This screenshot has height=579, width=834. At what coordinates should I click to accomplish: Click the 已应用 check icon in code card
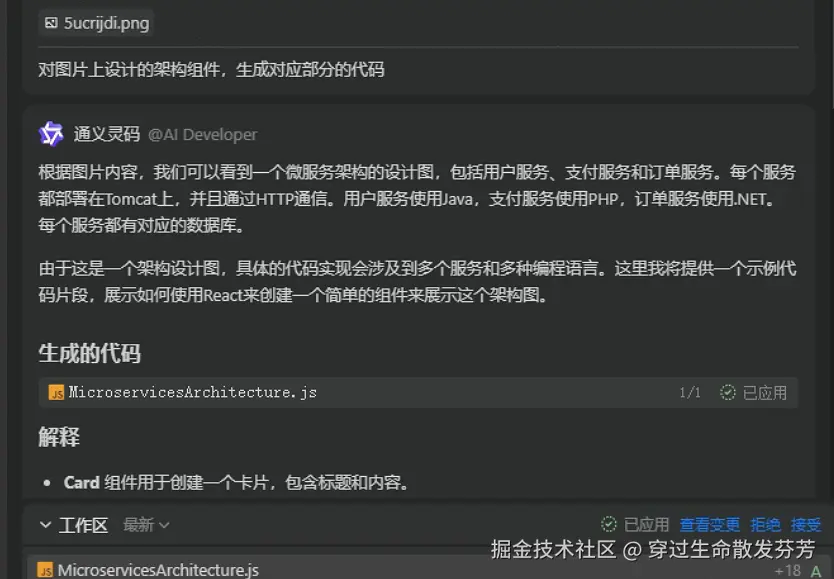point(727,392)
